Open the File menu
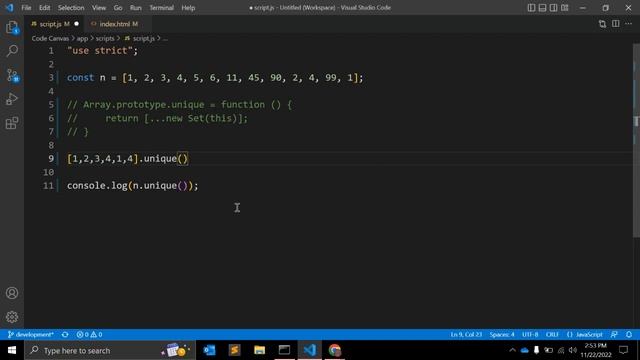640x360 pixels. click(x=26, y=8)
